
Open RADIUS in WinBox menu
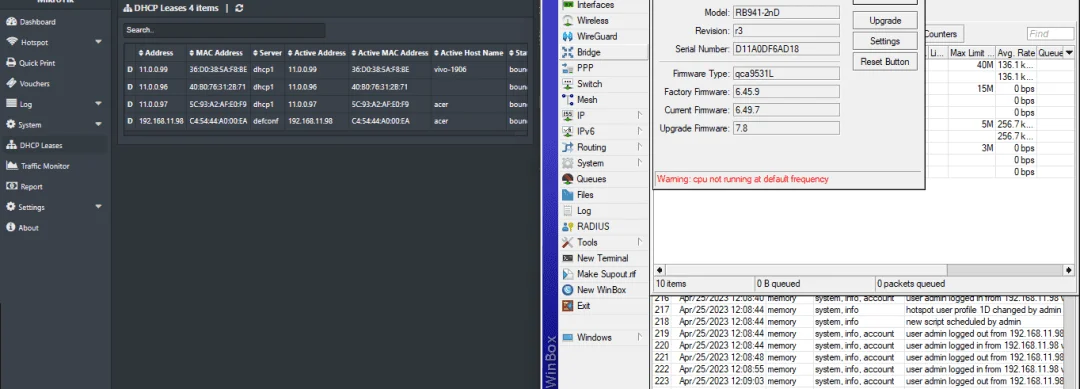(x=592, y=227)
